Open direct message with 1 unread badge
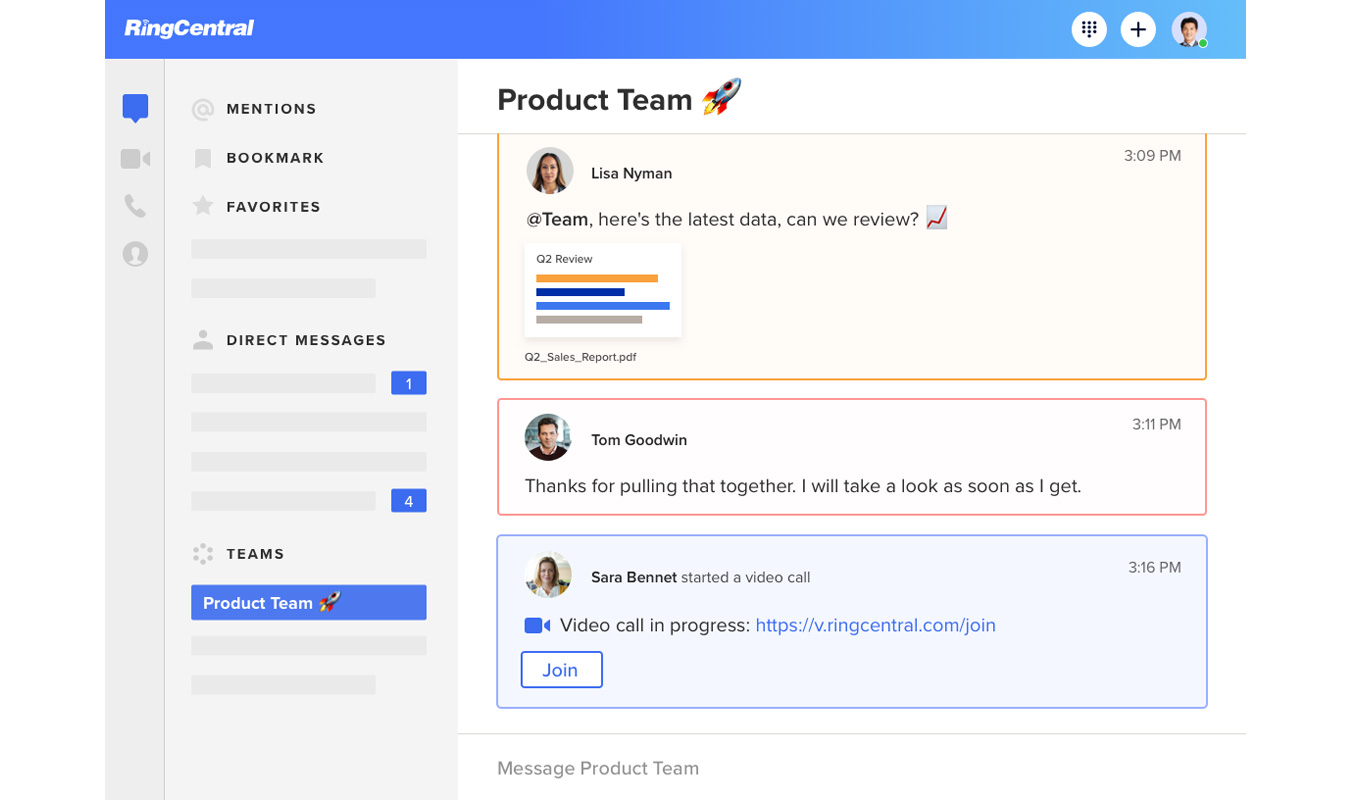The image size is (1350, 800). pos(309,383)
